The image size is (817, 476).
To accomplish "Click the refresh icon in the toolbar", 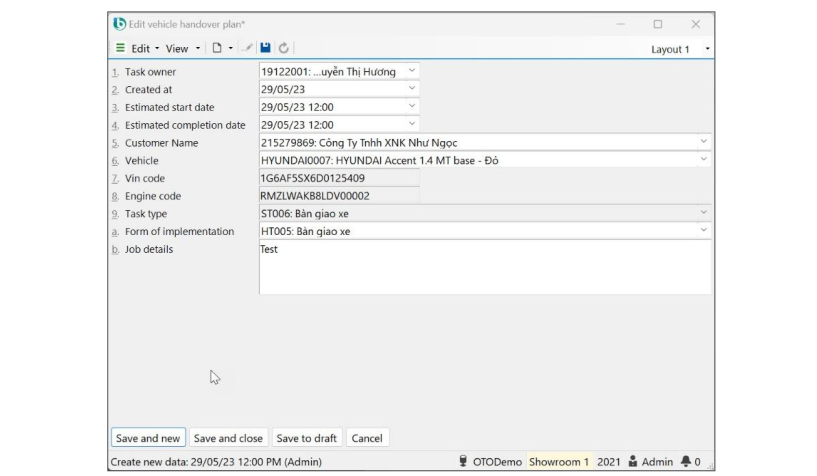I will pyautogui.click(x=283, y=48).
